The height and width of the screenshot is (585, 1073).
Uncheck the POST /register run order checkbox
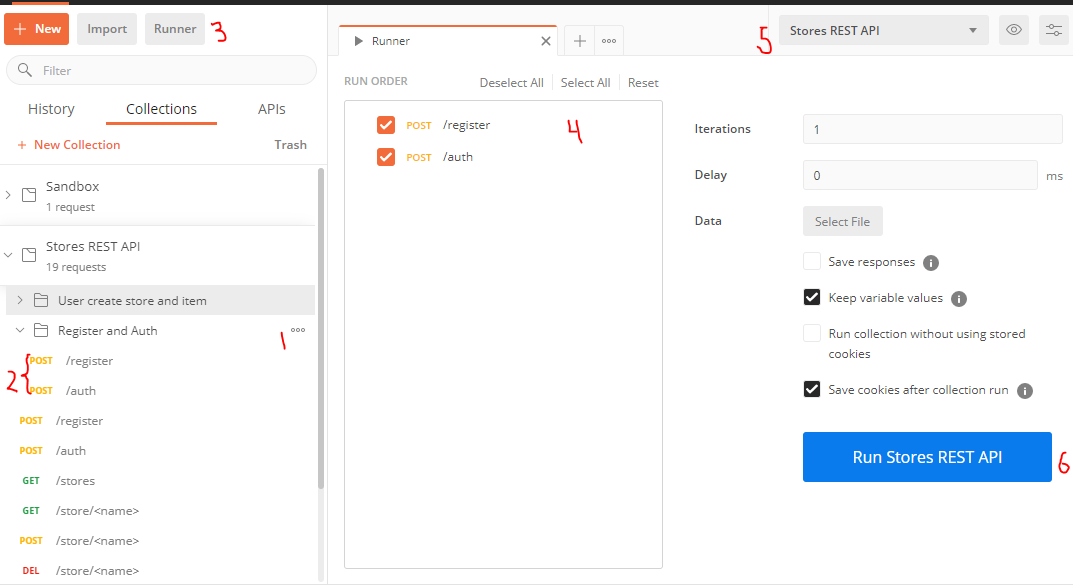point(386,125)
